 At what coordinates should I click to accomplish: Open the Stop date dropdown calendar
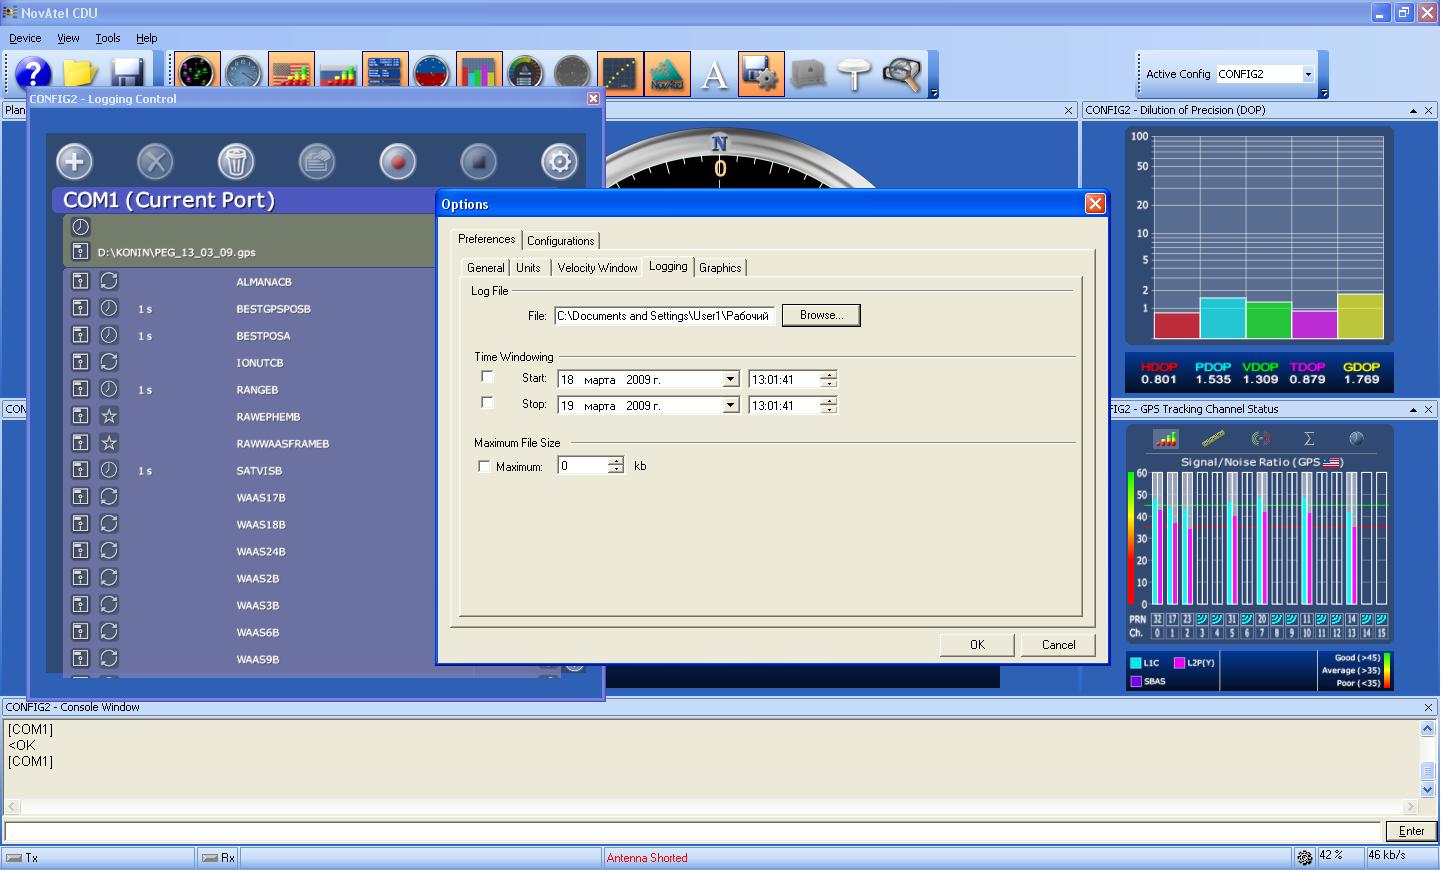point(730,405)
